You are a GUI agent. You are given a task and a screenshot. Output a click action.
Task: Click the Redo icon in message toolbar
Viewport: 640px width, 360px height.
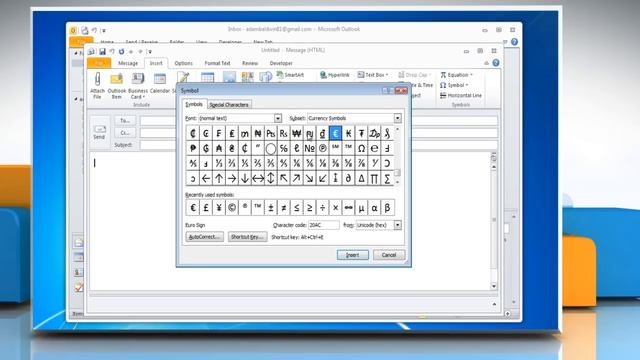tap(121, 51)
